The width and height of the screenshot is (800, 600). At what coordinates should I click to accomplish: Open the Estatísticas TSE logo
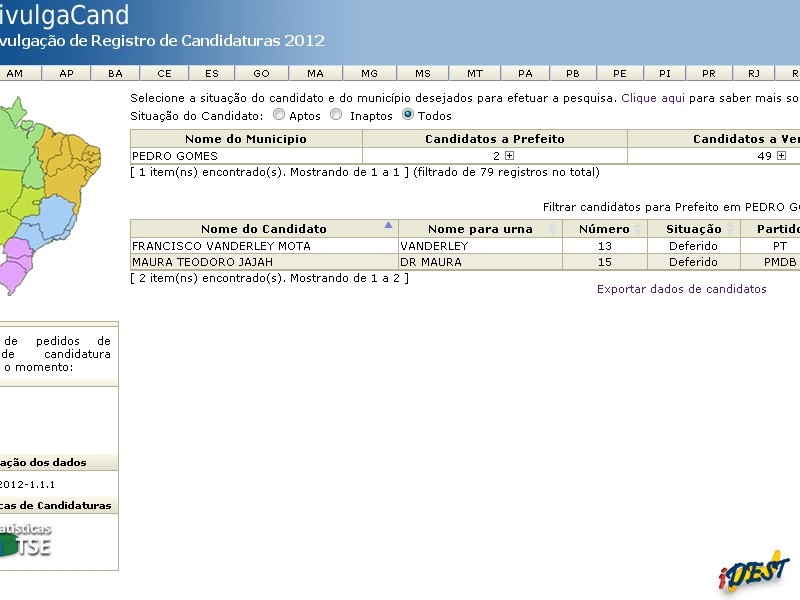tap(26, 540)
